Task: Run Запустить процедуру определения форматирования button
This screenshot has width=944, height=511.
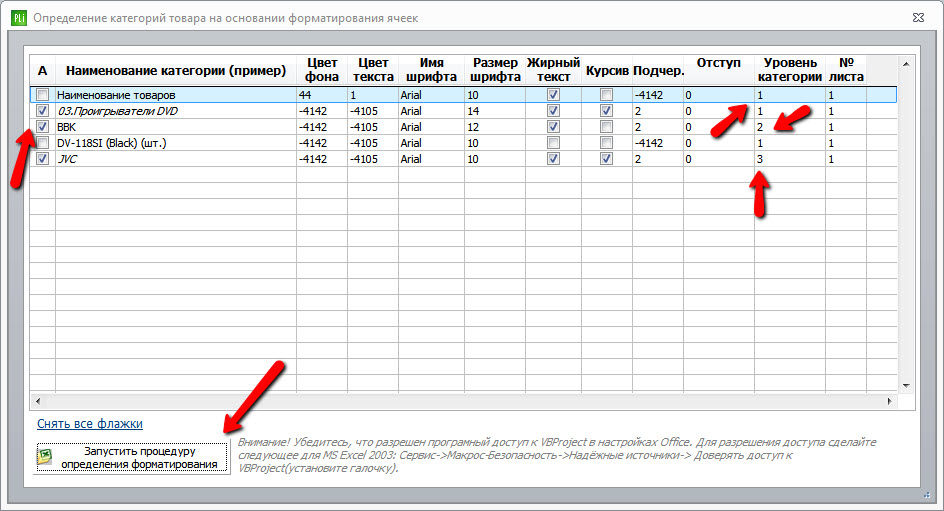Action: pyautogui.click(x=132, y=457)
